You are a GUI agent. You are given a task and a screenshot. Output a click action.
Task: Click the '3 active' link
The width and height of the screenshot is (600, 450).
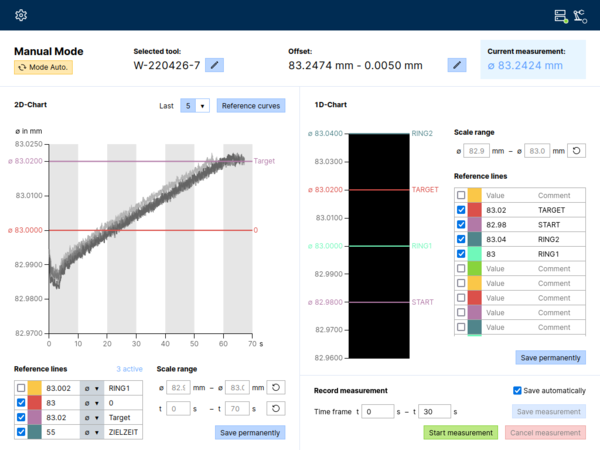coord(129,369)
